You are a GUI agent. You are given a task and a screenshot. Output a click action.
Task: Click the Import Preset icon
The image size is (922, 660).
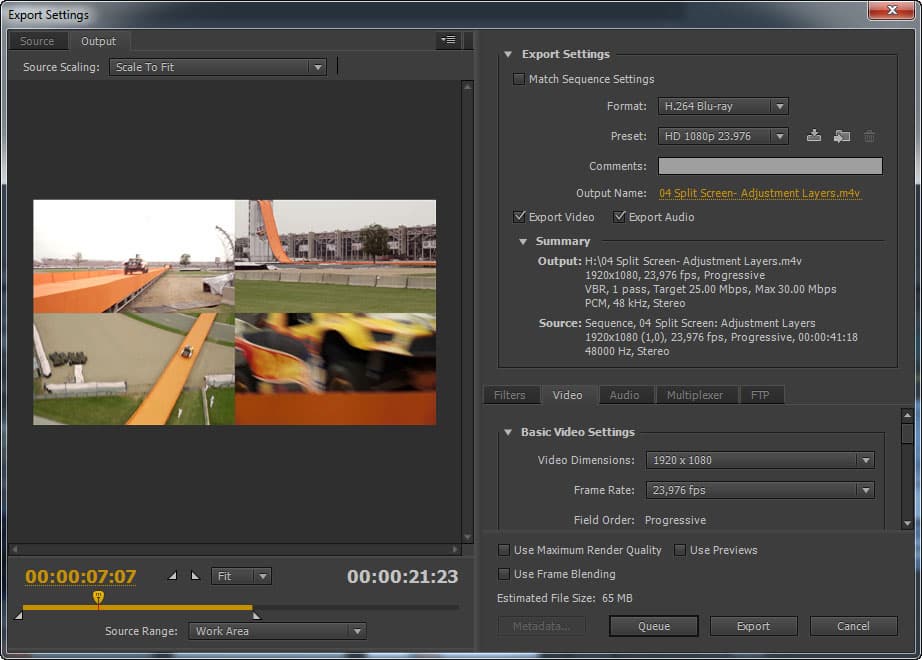click(x=842, y=136)
